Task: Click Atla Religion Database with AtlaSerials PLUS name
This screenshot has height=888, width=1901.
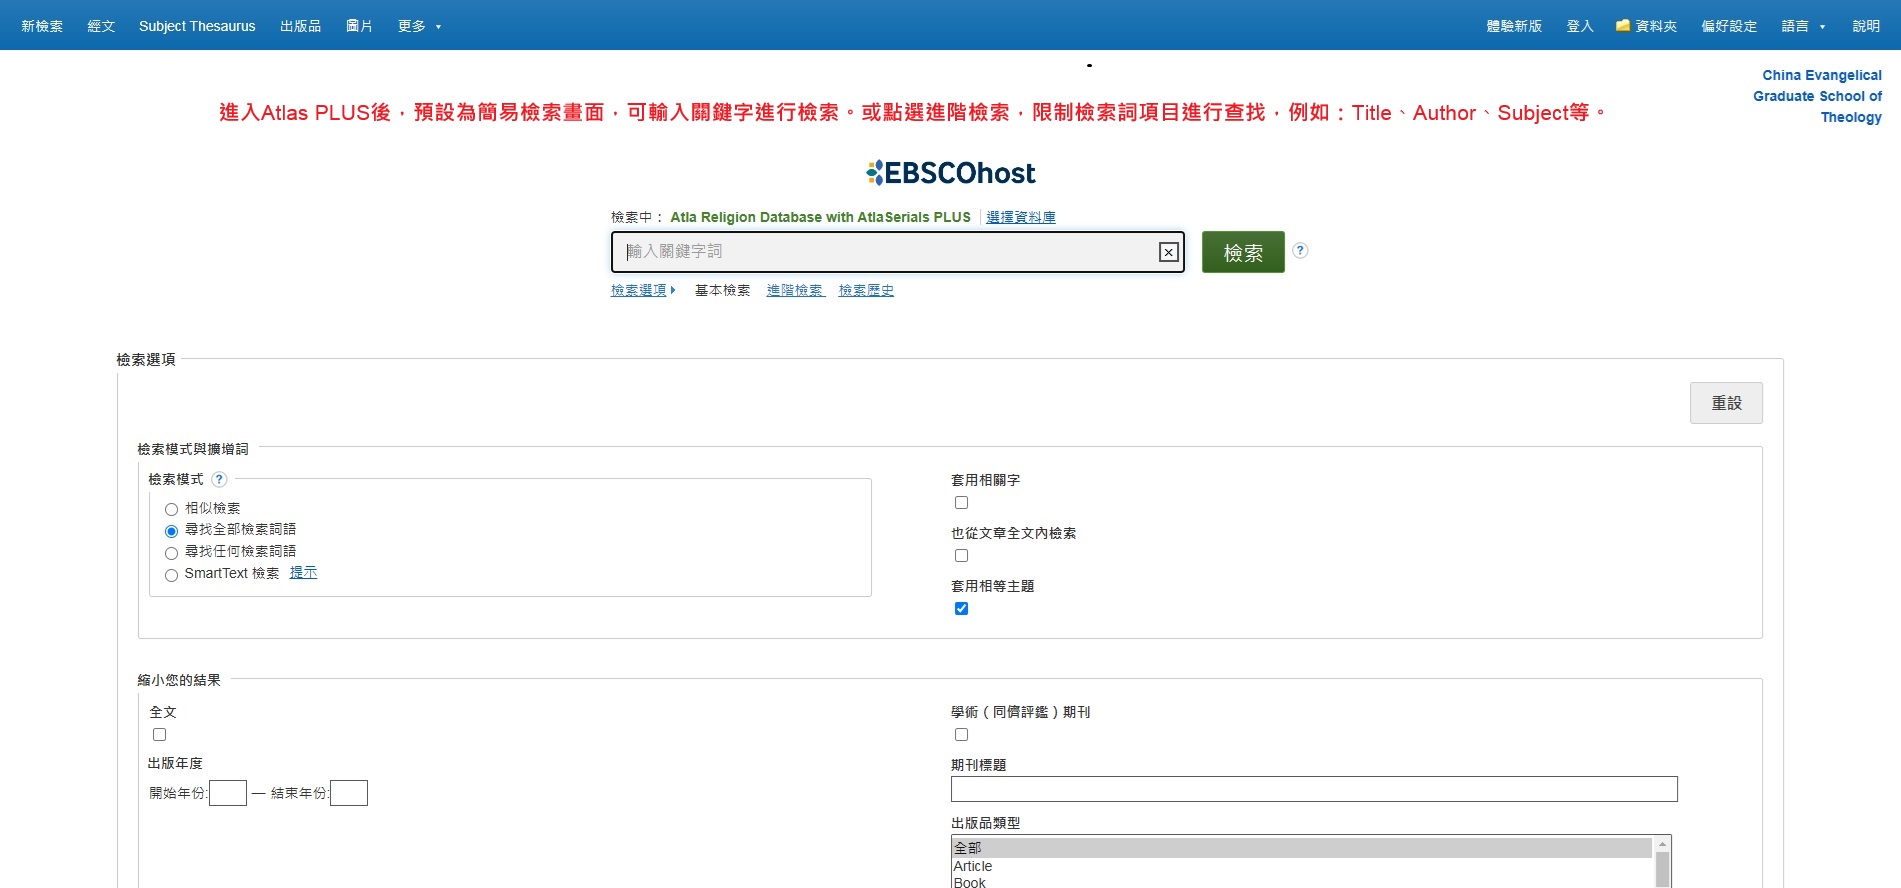Action: click(x=820, y=217)
